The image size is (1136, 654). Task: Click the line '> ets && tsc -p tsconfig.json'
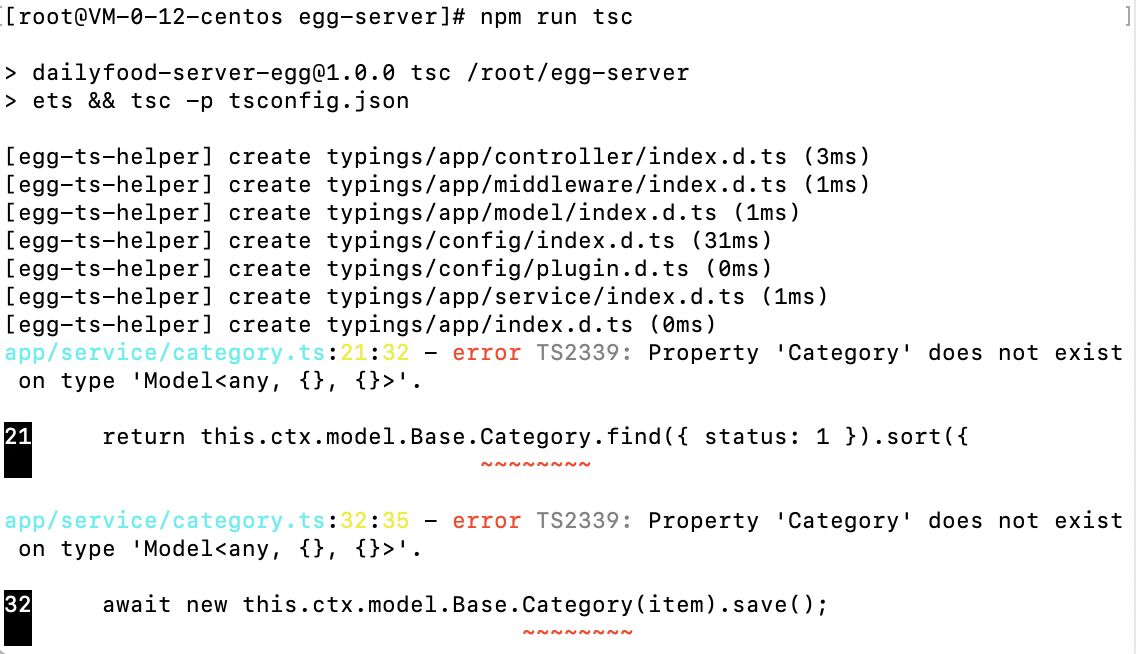point(206,101)
